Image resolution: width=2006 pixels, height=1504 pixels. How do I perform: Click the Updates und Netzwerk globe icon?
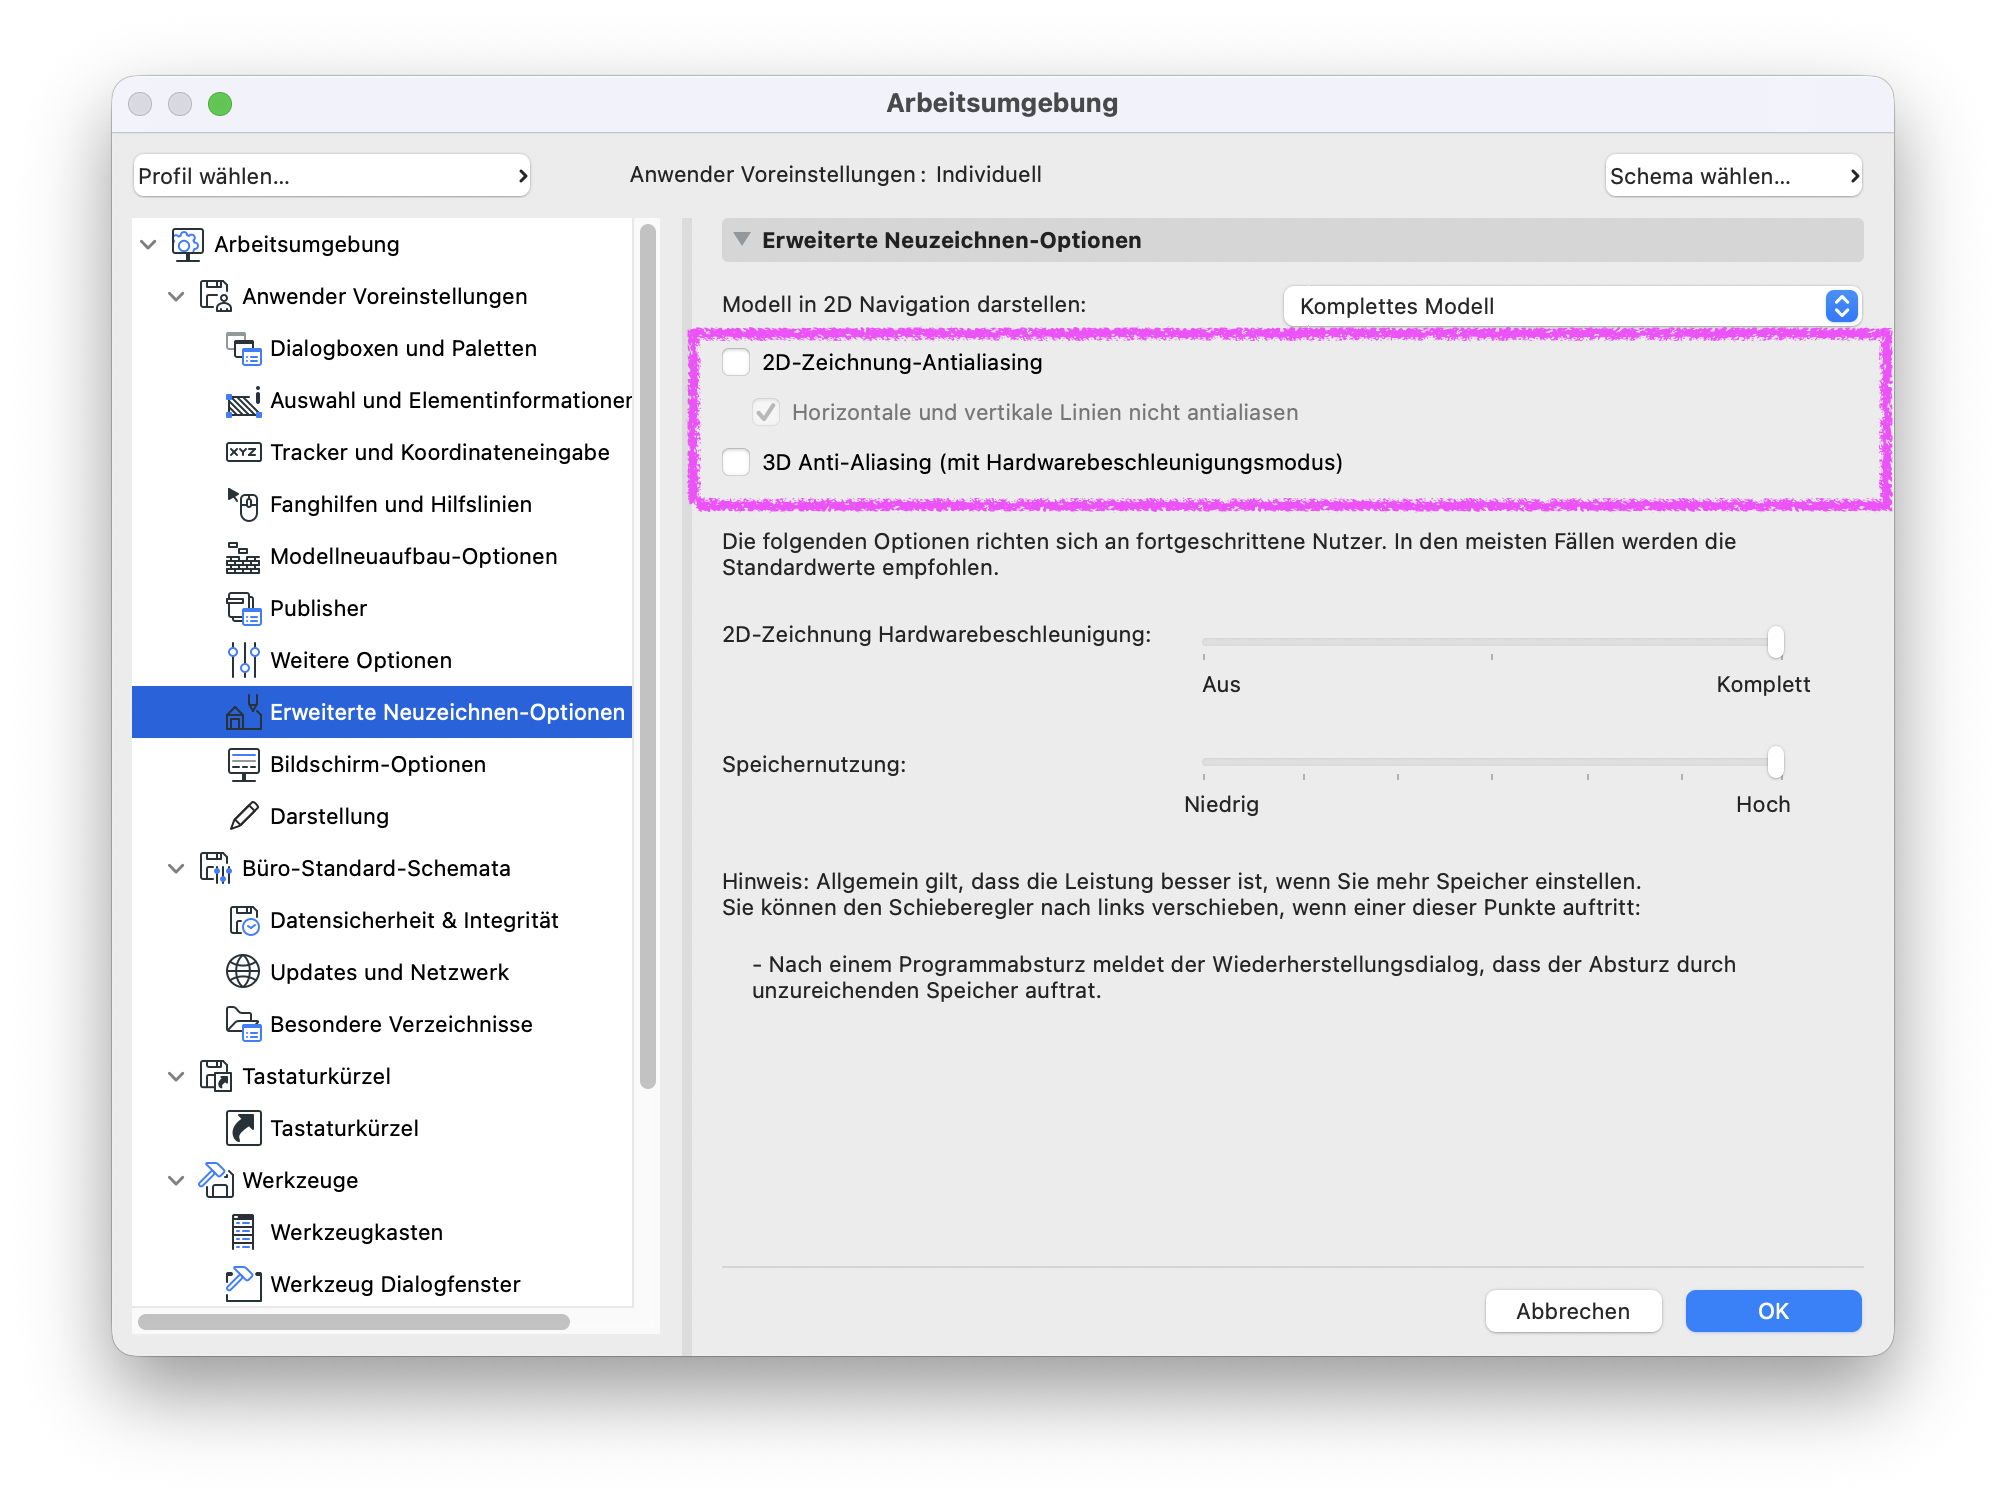pos(243,972)
